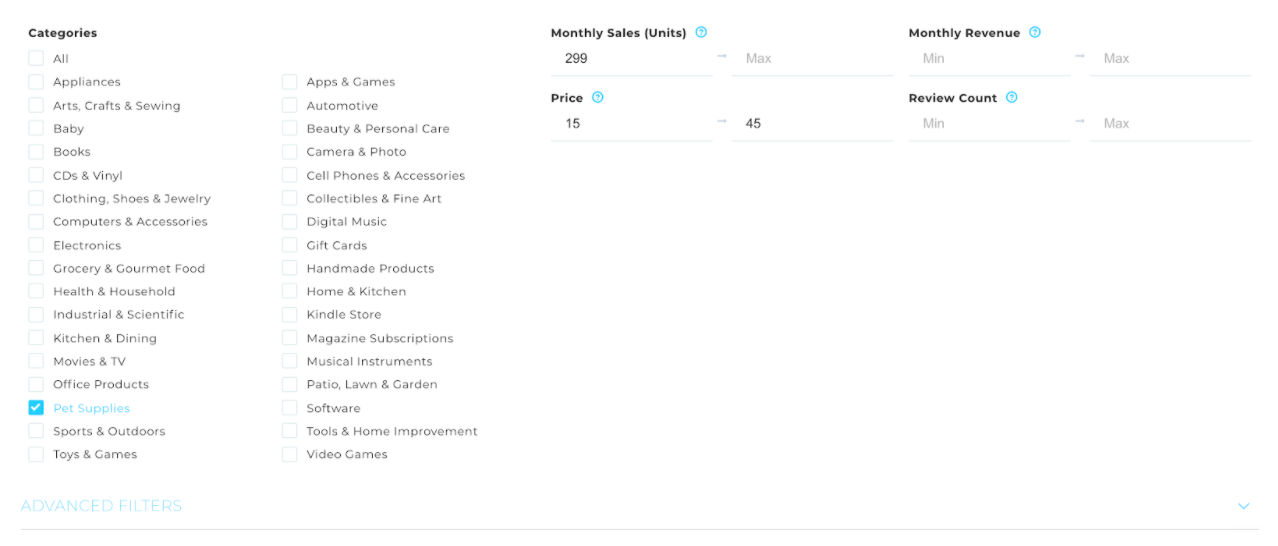1278x546 pixels.
Task: Enable the Electronics category checkbox
Action: (36, 245)
